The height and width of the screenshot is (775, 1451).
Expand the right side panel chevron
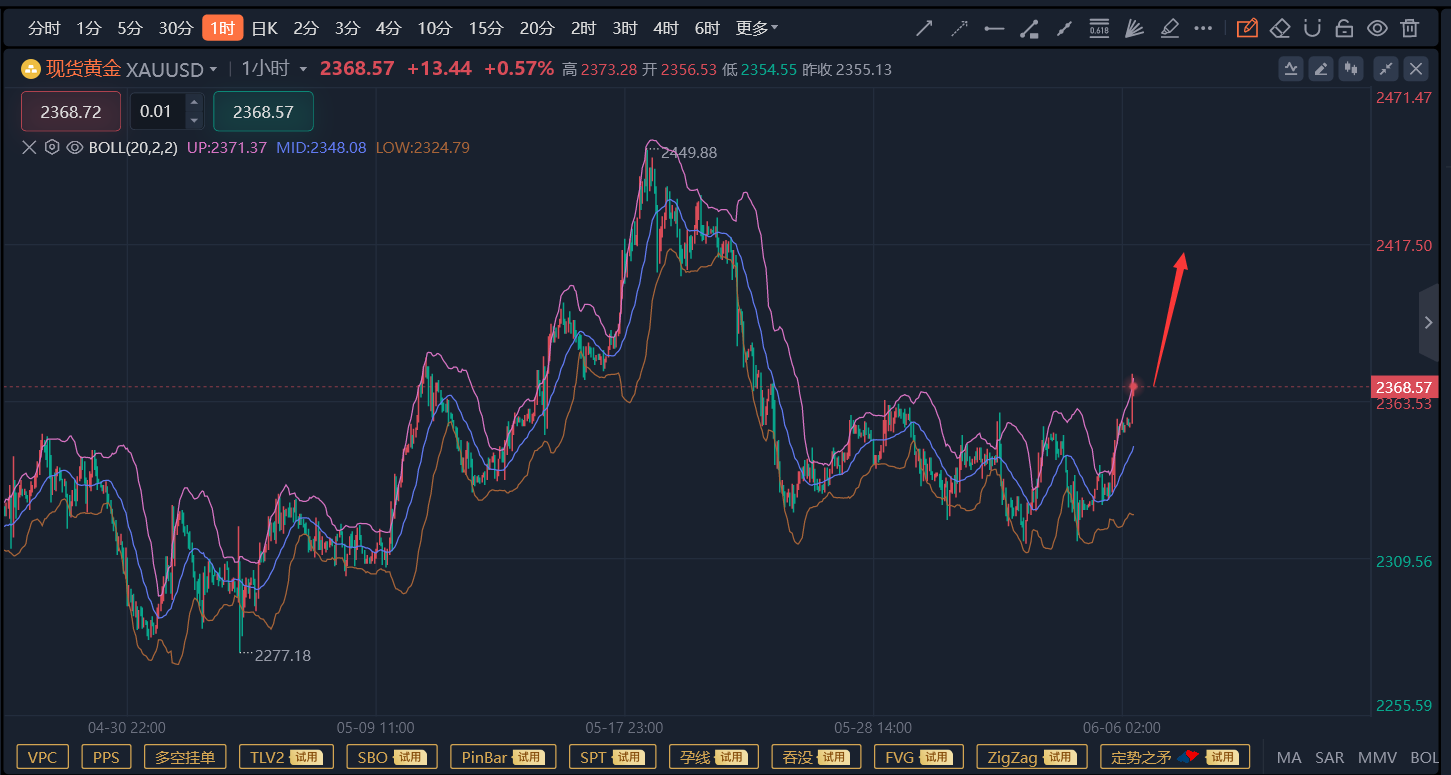tap(1429, 322)
